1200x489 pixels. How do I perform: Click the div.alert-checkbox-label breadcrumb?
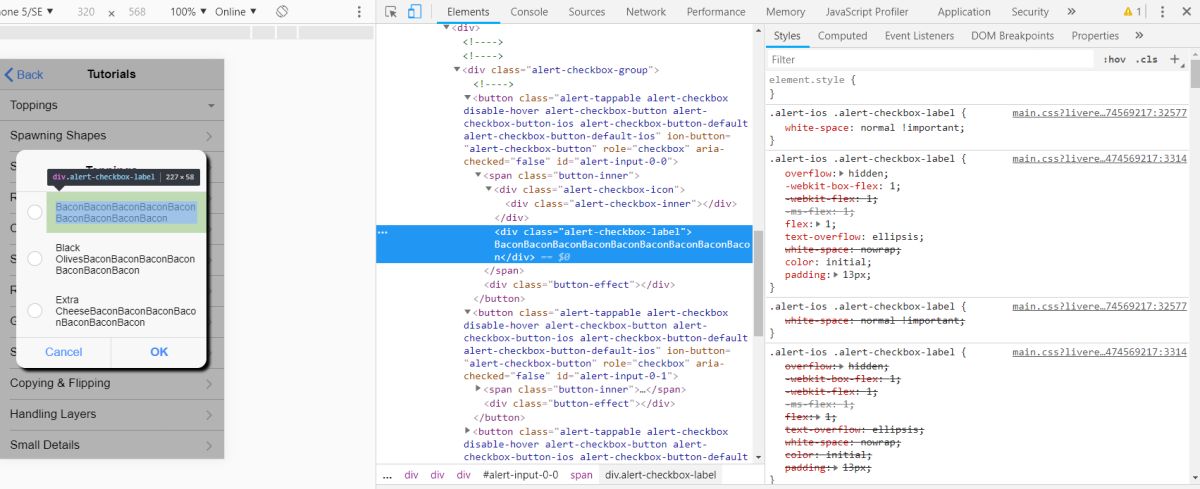pyautogui.click(x=660, y=475)
